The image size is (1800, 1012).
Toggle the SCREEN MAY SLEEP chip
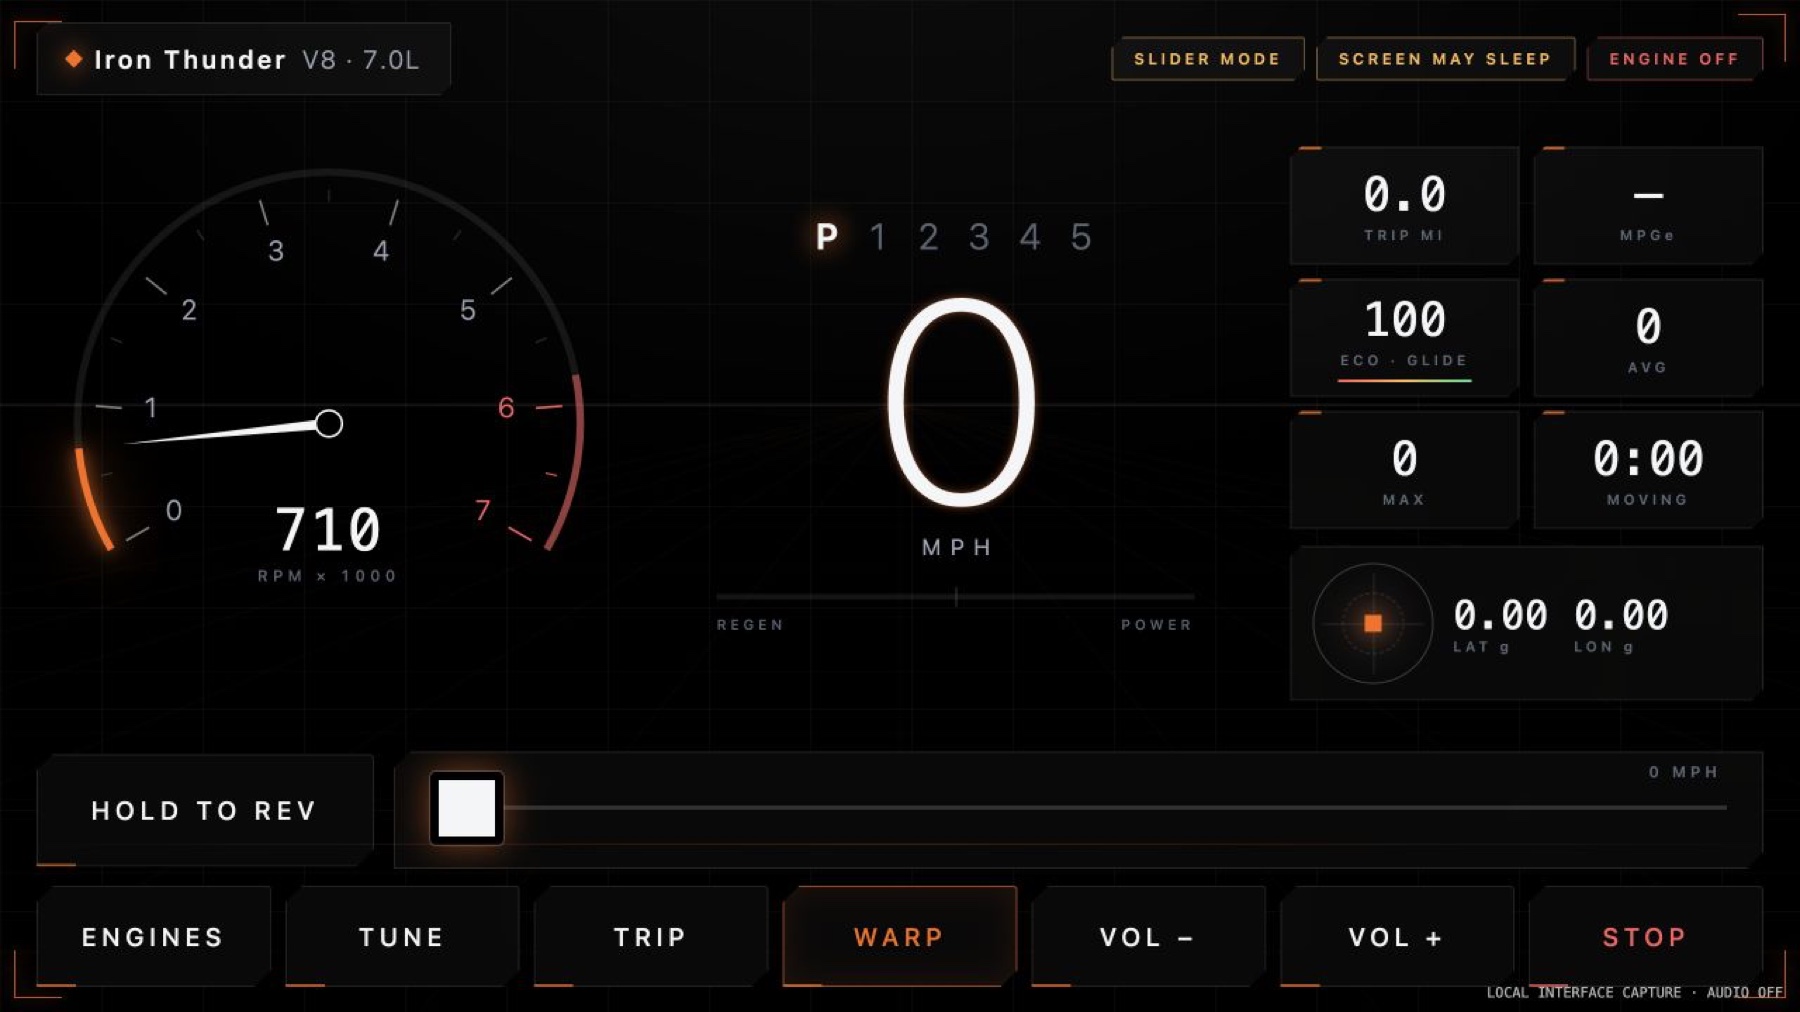tap(1445, 59)
